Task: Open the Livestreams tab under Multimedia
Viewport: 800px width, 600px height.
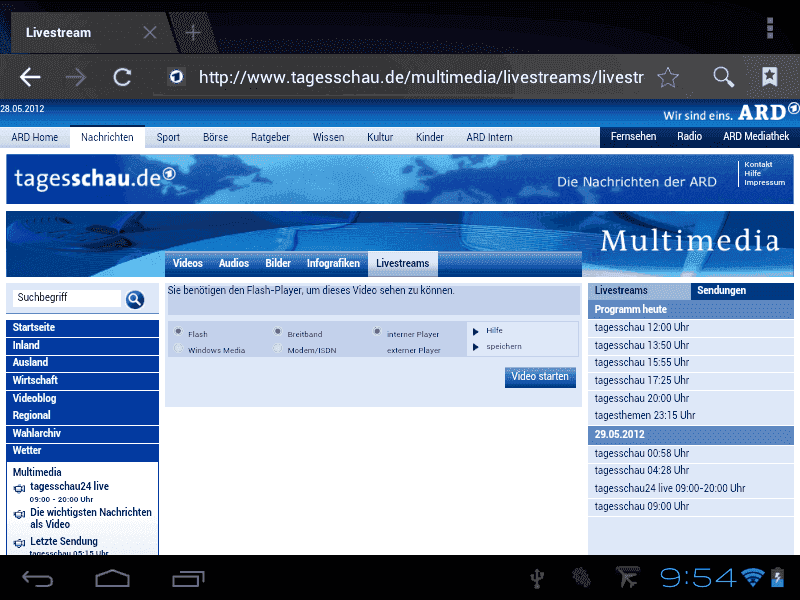Action: [x=403, y=263]
